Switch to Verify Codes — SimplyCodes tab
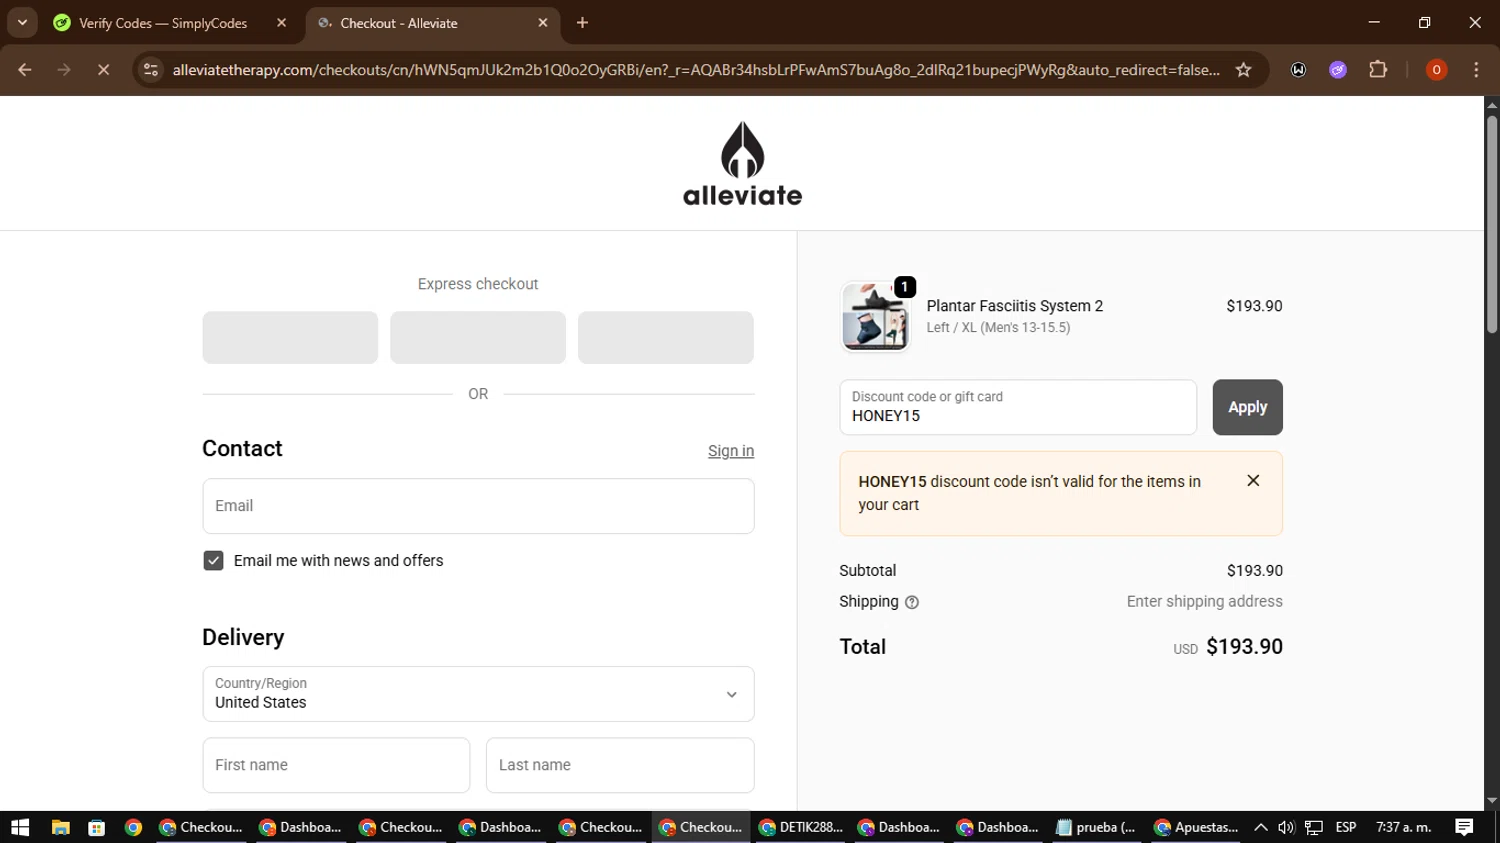Viewport: 1500px width, 843px height. 162,23
